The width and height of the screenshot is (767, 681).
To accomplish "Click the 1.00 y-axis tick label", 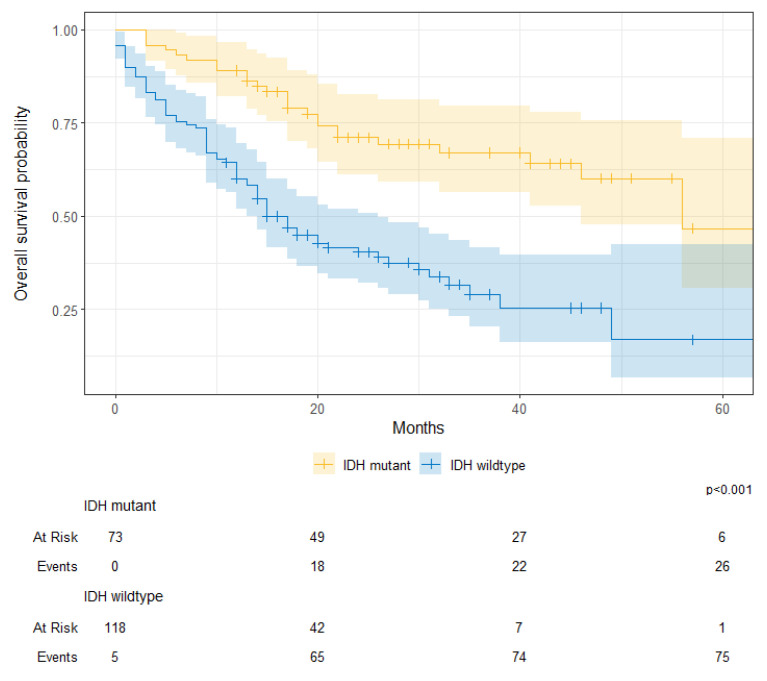I will (x=65, y=31).
